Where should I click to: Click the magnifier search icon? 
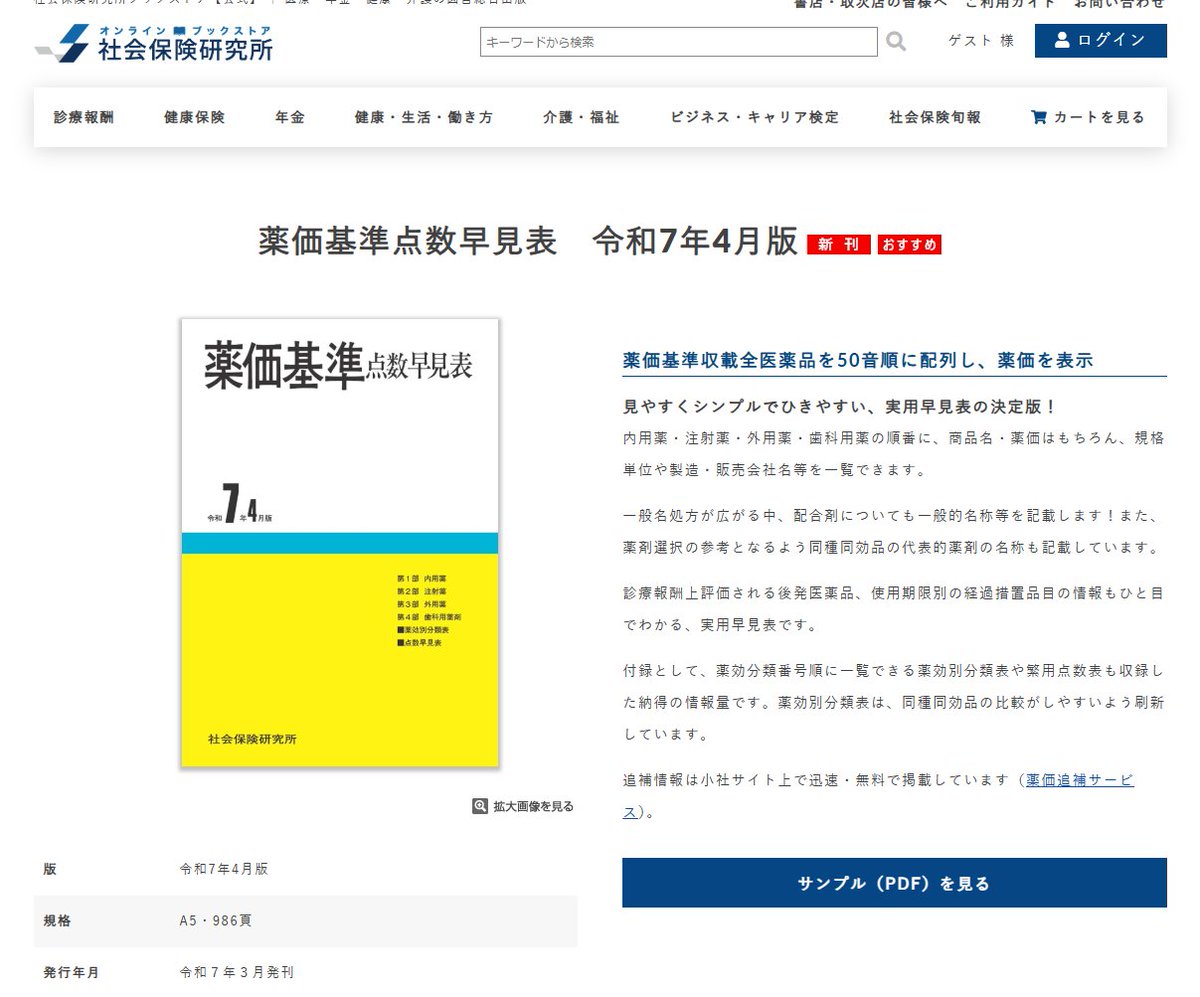896,42
